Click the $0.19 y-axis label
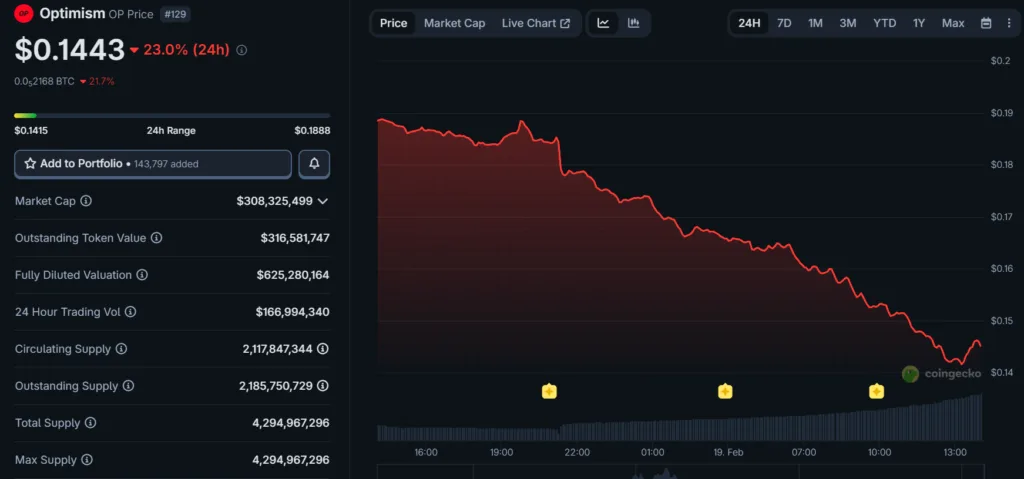The image size is (1024, 479). [x=1001, y=113]
